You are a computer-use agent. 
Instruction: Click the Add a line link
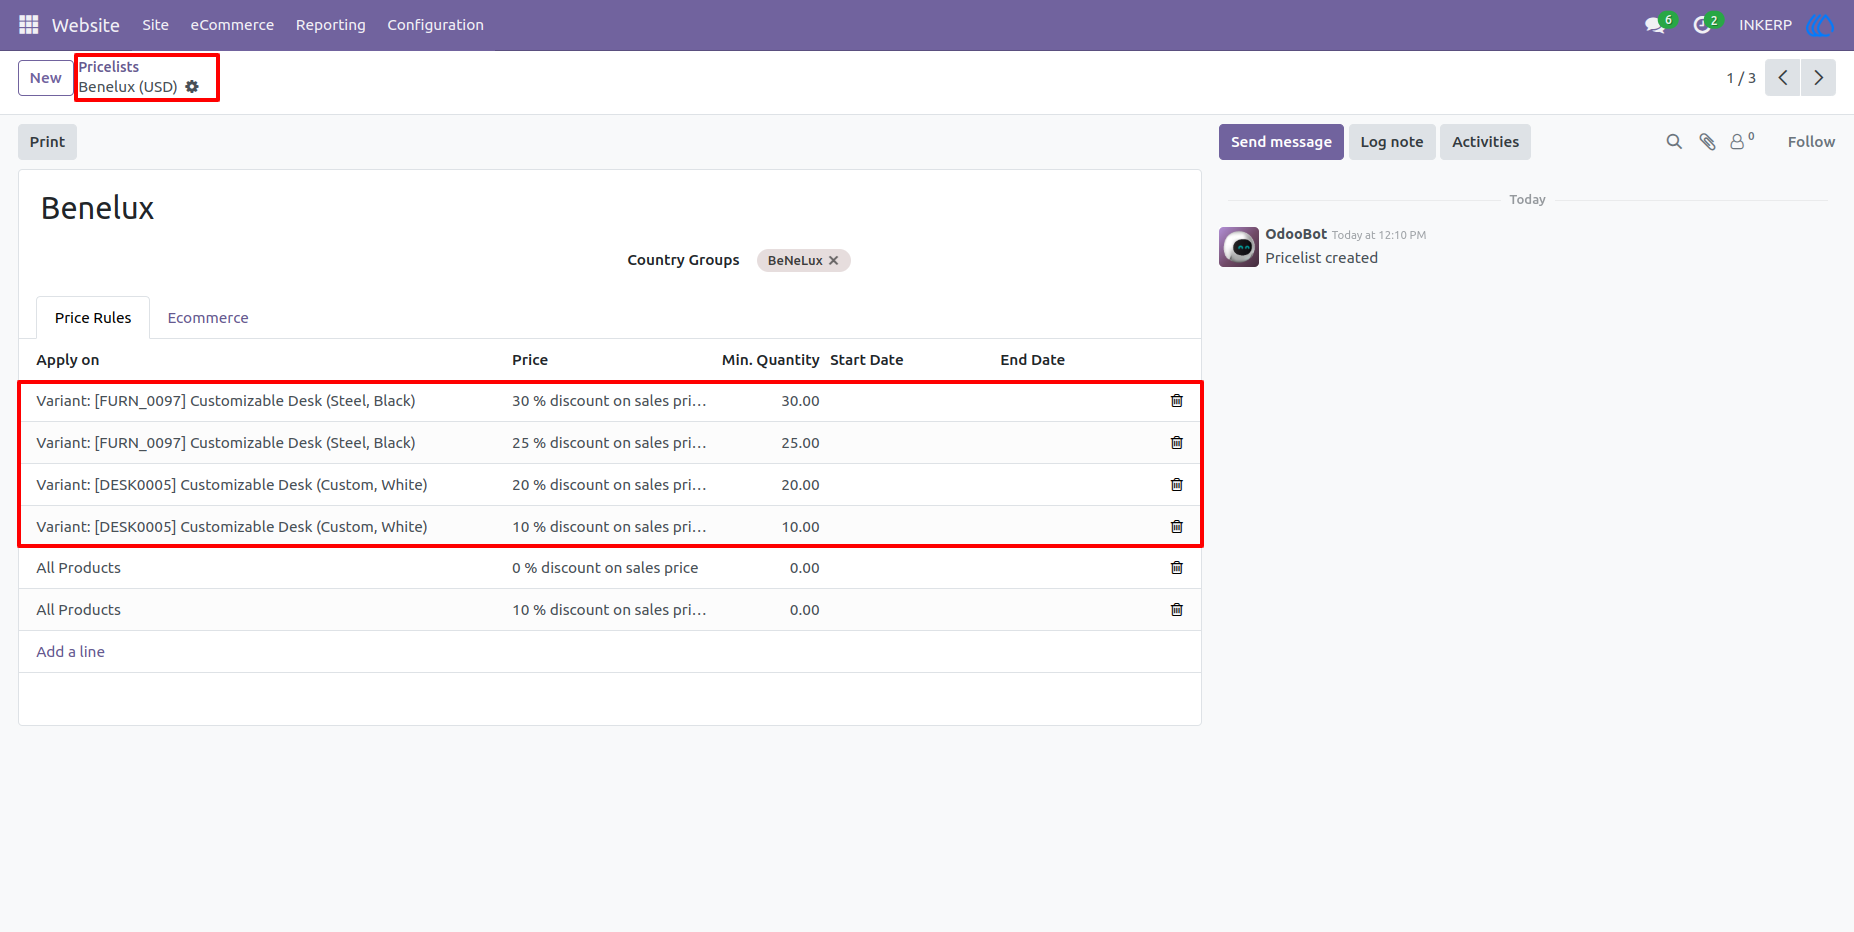[71, 652]
